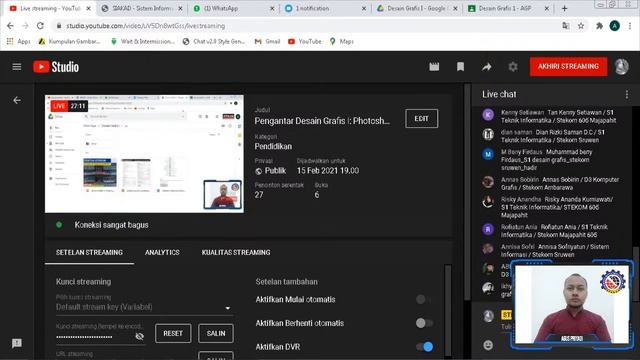Open the Chrome profile avatar A
The image size is (640, 360).
[x=615, y=26]
